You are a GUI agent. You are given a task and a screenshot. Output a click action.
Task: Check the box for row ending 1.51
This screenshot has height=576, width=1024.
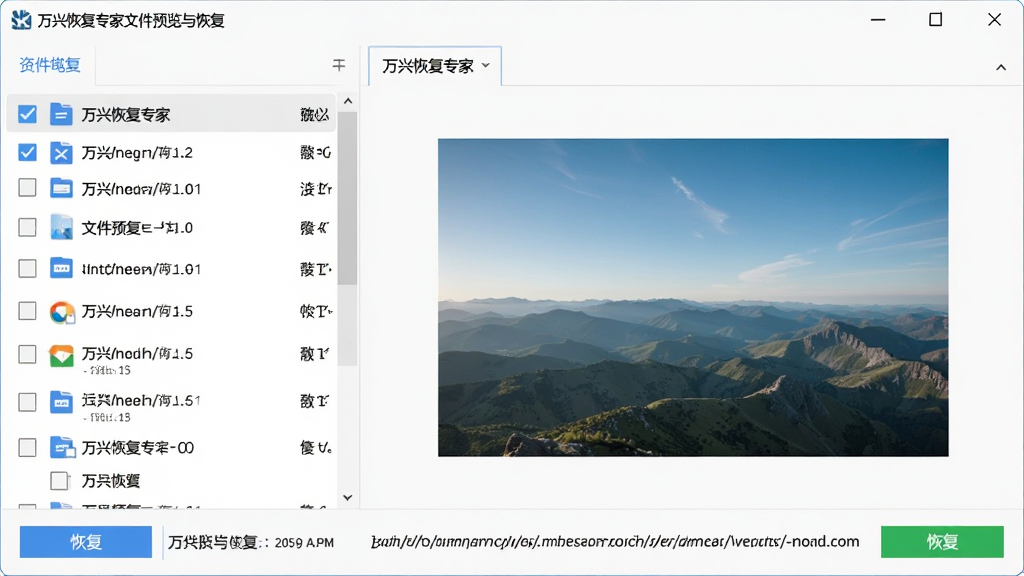coord(27,402)
